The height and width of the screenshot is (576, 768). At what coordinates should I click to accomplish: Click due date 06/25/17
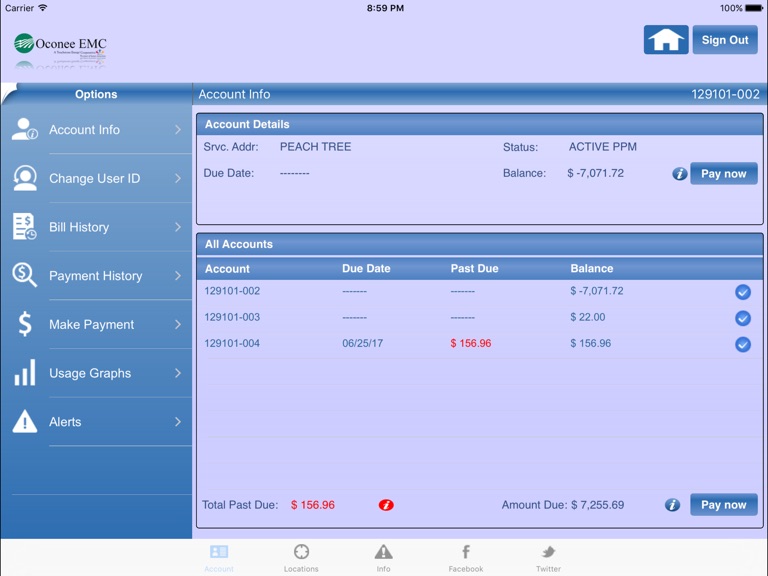[x=362, y=343]
